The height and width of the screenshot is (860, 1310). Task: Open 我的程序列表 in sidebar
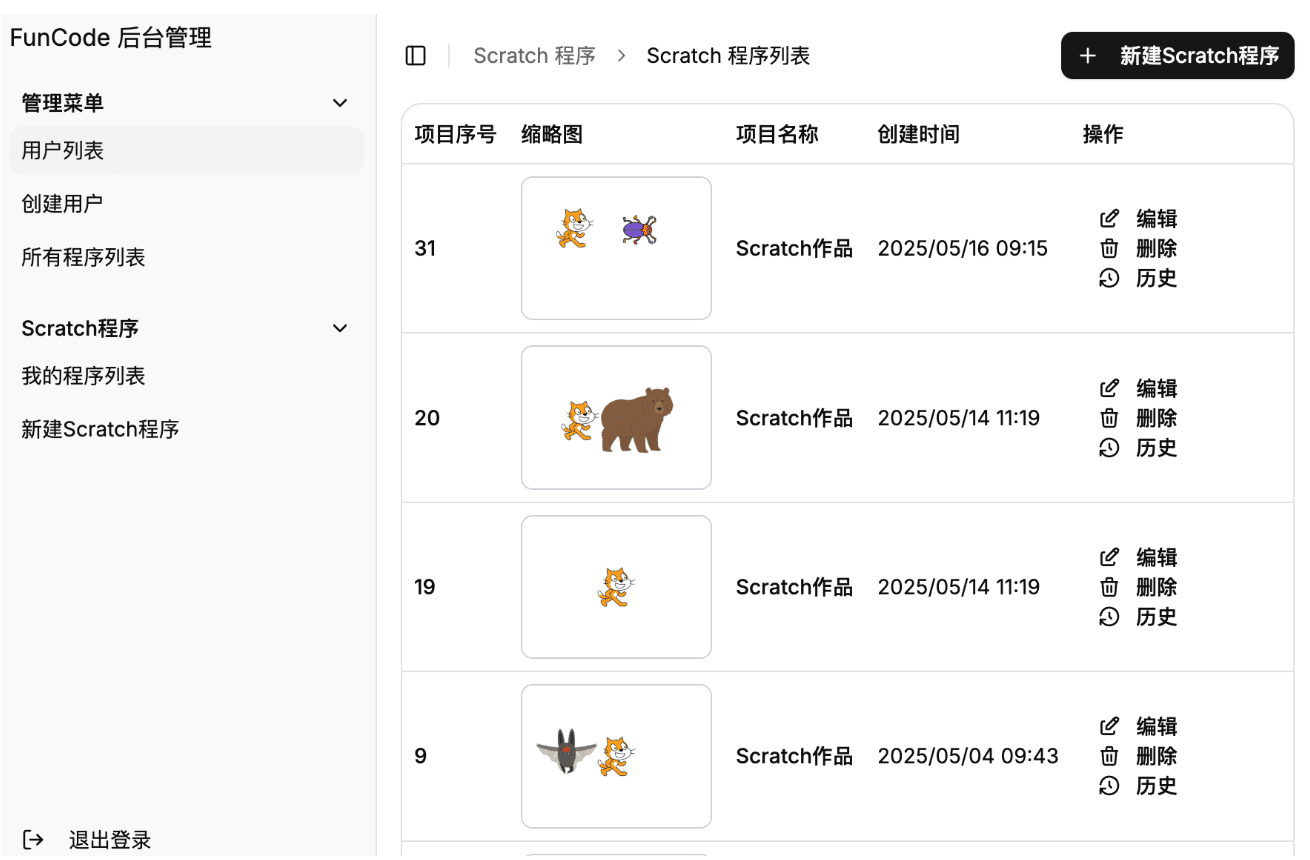[83, 376]
